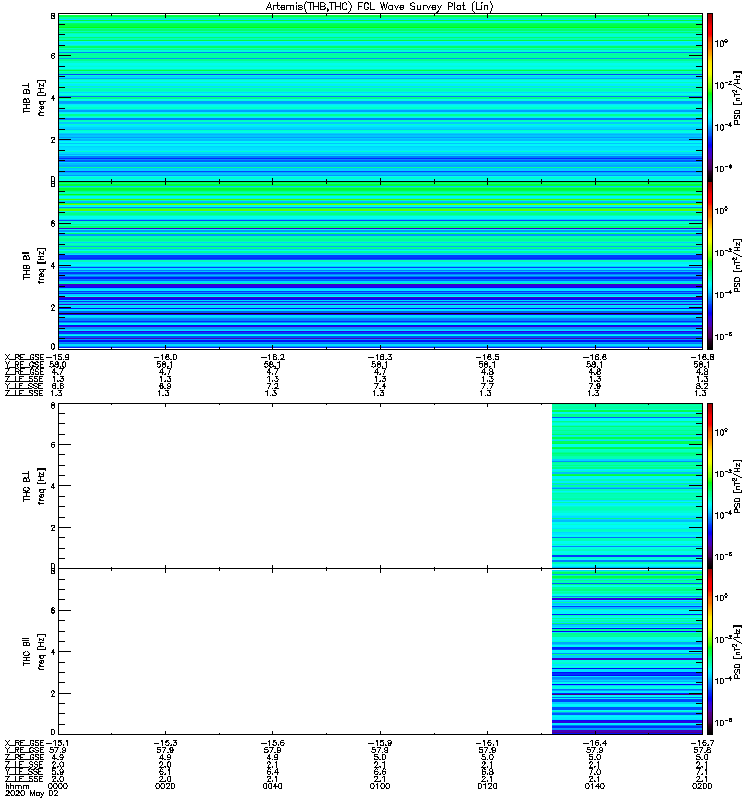Click the X_RE_GSE value '-16.2'
Viewport: 750px width, 800px height.
click(272, 357)
